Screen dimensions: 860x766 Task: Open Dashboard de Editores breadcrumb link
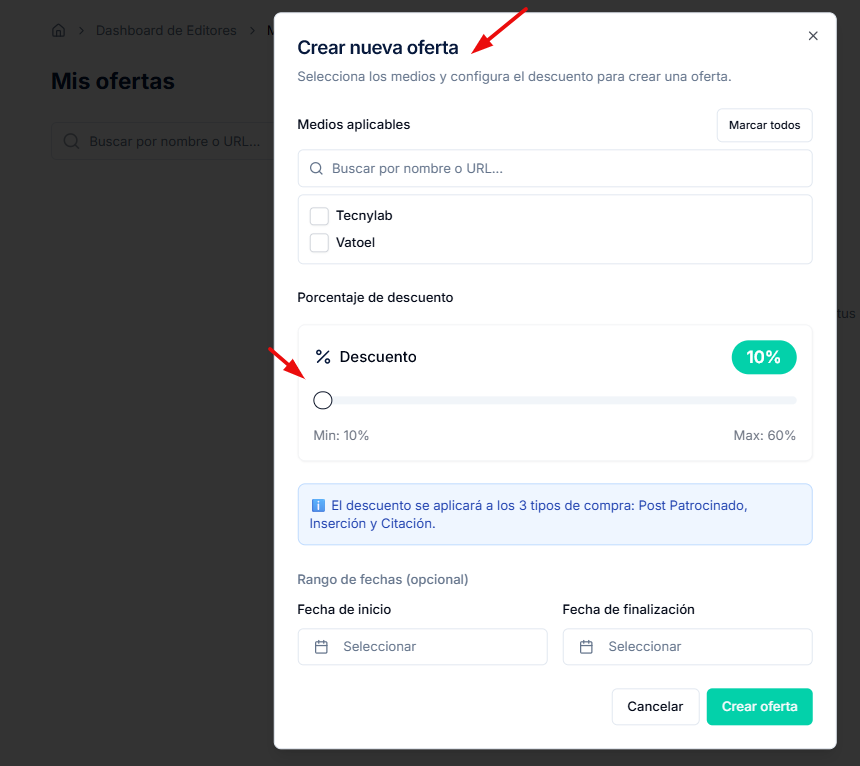click(x=166, y=31)
